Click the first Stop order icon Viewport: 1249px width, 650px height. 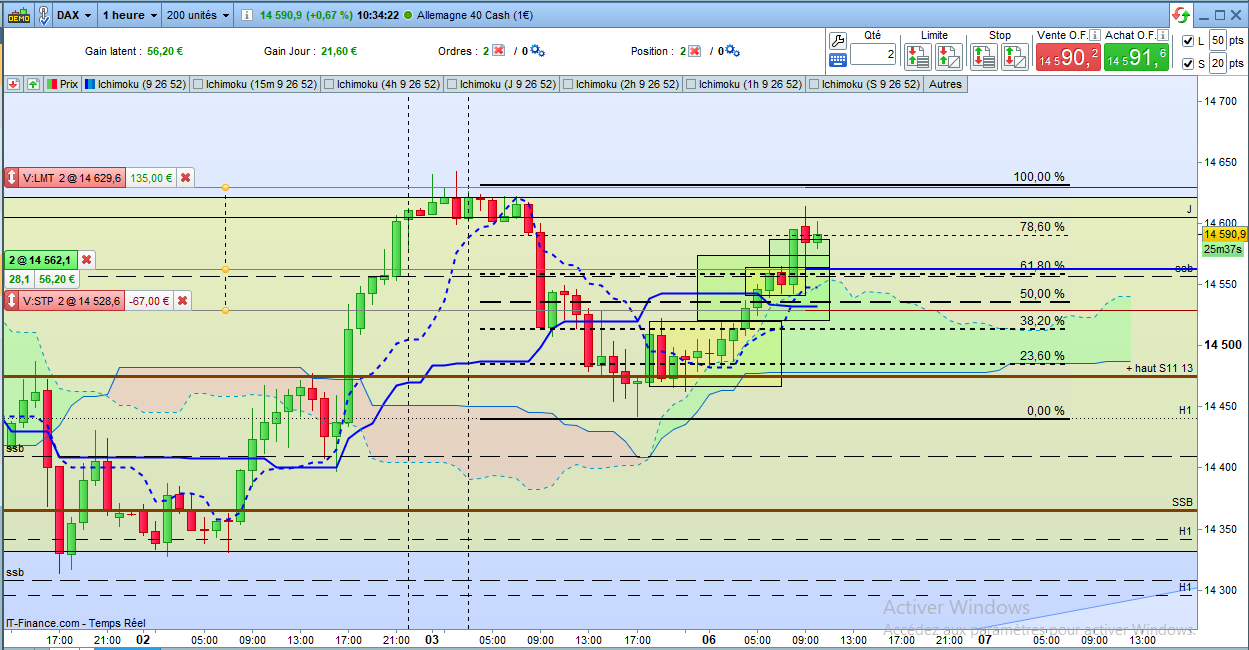pyautogui.click(x=984, y=56)
